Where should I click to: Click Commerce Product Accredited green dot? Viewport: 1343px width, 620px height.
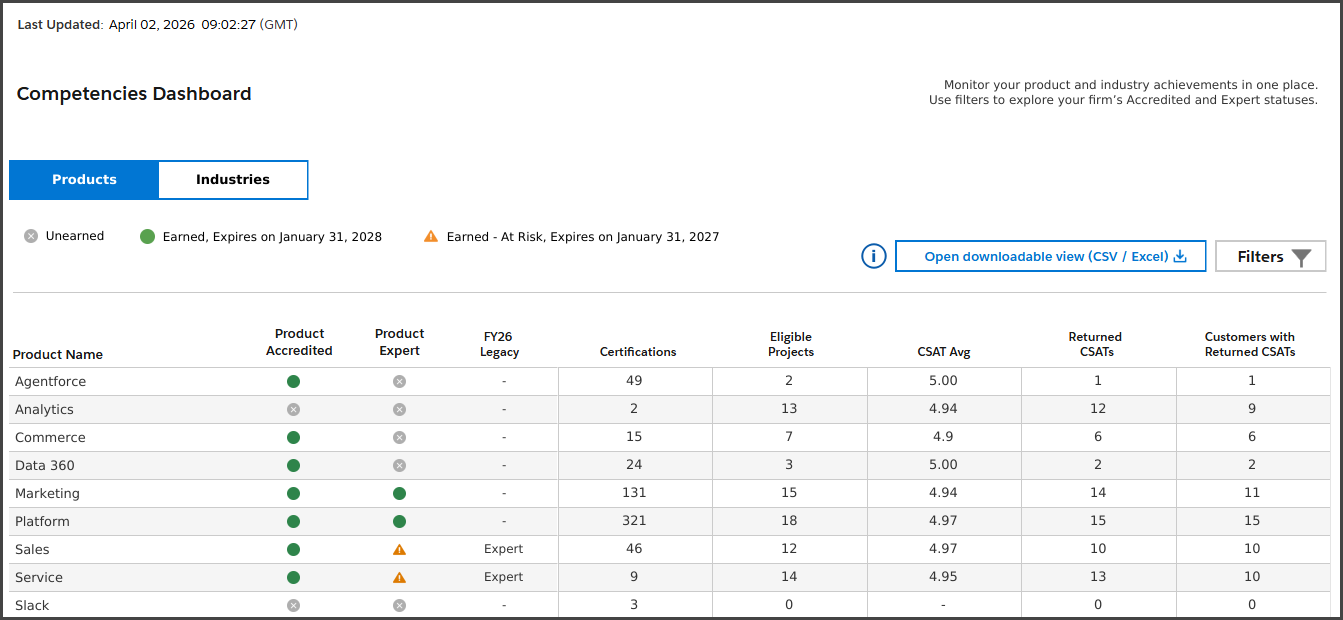click(293, 437)
